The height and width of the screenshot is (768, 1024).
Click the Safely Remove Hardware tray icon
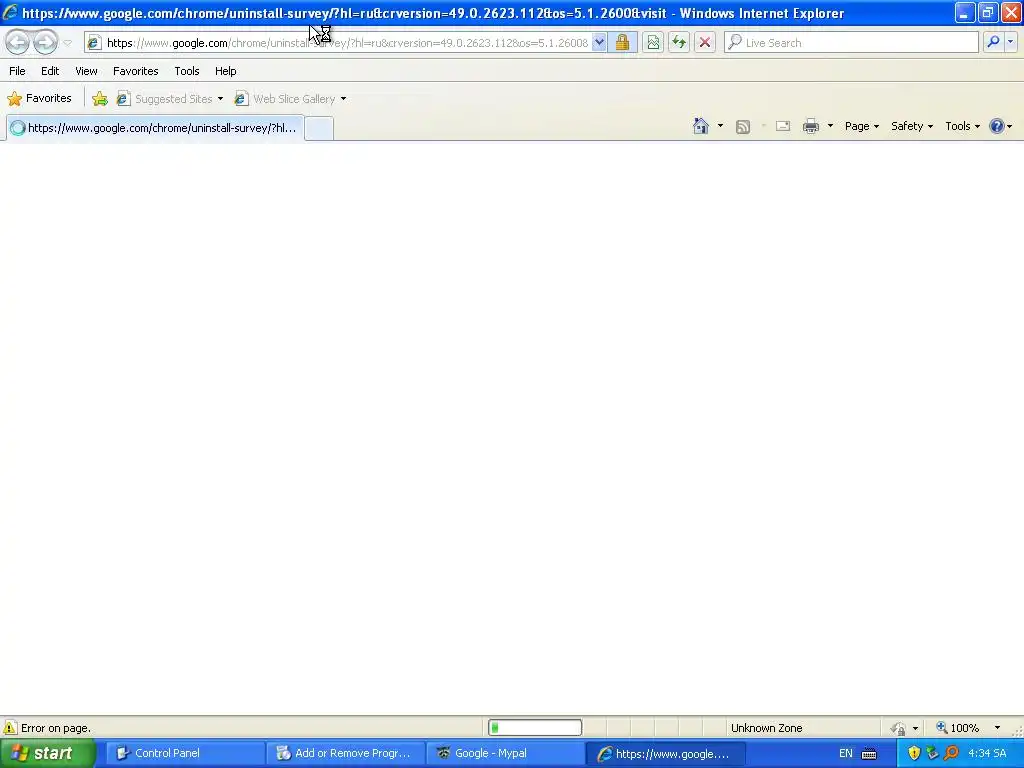[x=933, y=754]
